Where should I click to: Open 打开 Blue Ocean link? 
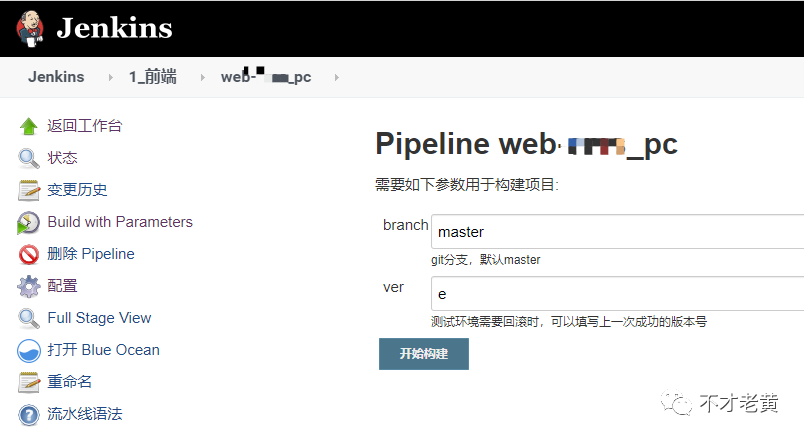pos(104,350)
